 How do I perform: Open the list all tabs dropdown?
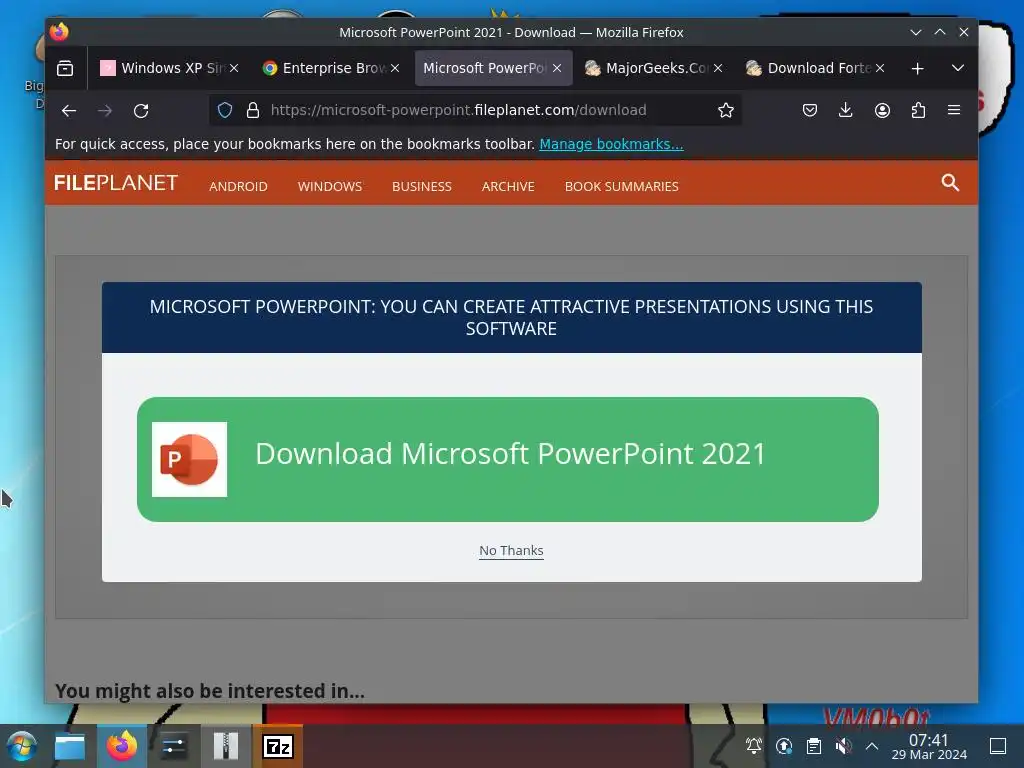click(x=957, y=68)
